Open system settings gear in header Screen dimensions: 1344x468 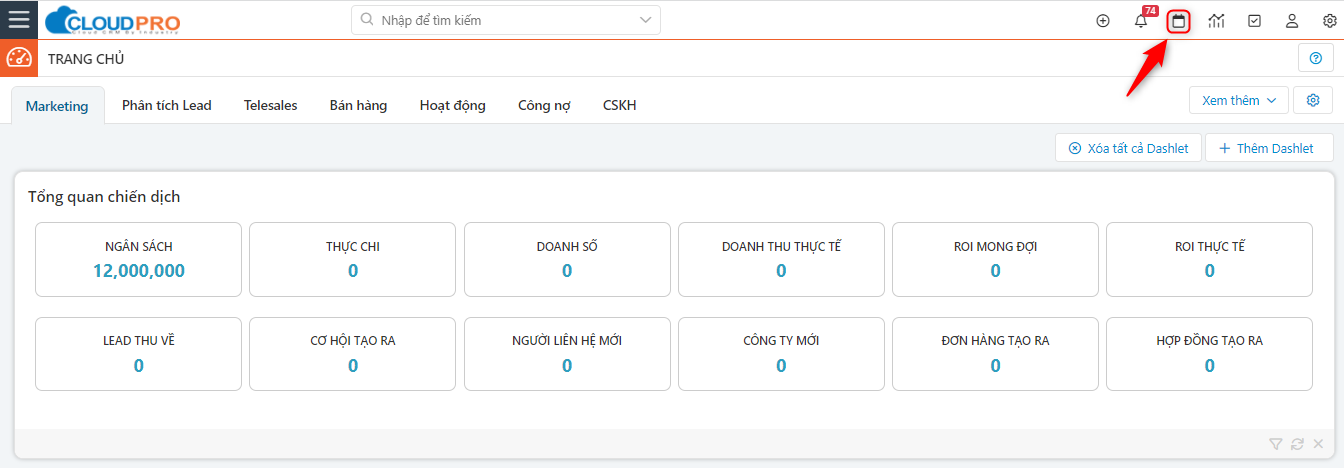coord(1329,21)
